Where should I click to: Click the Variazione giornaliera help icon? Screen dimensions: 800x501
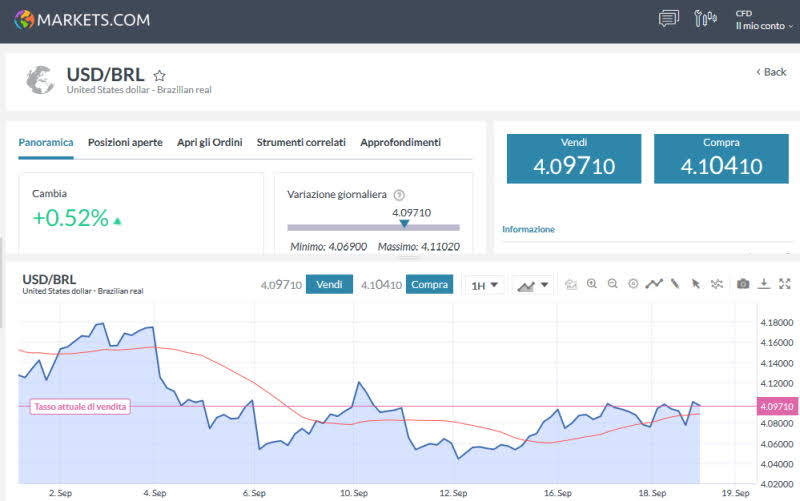[x=399, y=195]
